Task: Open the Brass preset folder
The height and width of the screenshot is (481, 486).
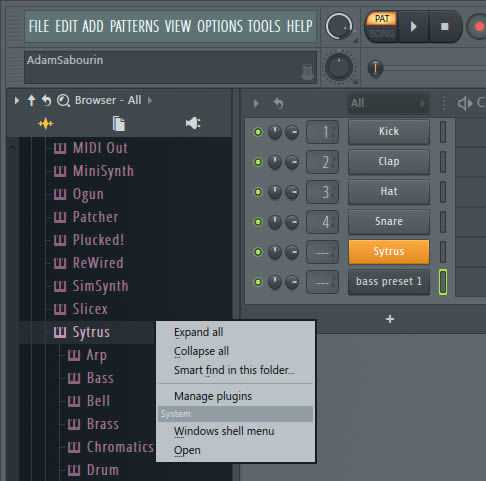Action: point(103,424)
